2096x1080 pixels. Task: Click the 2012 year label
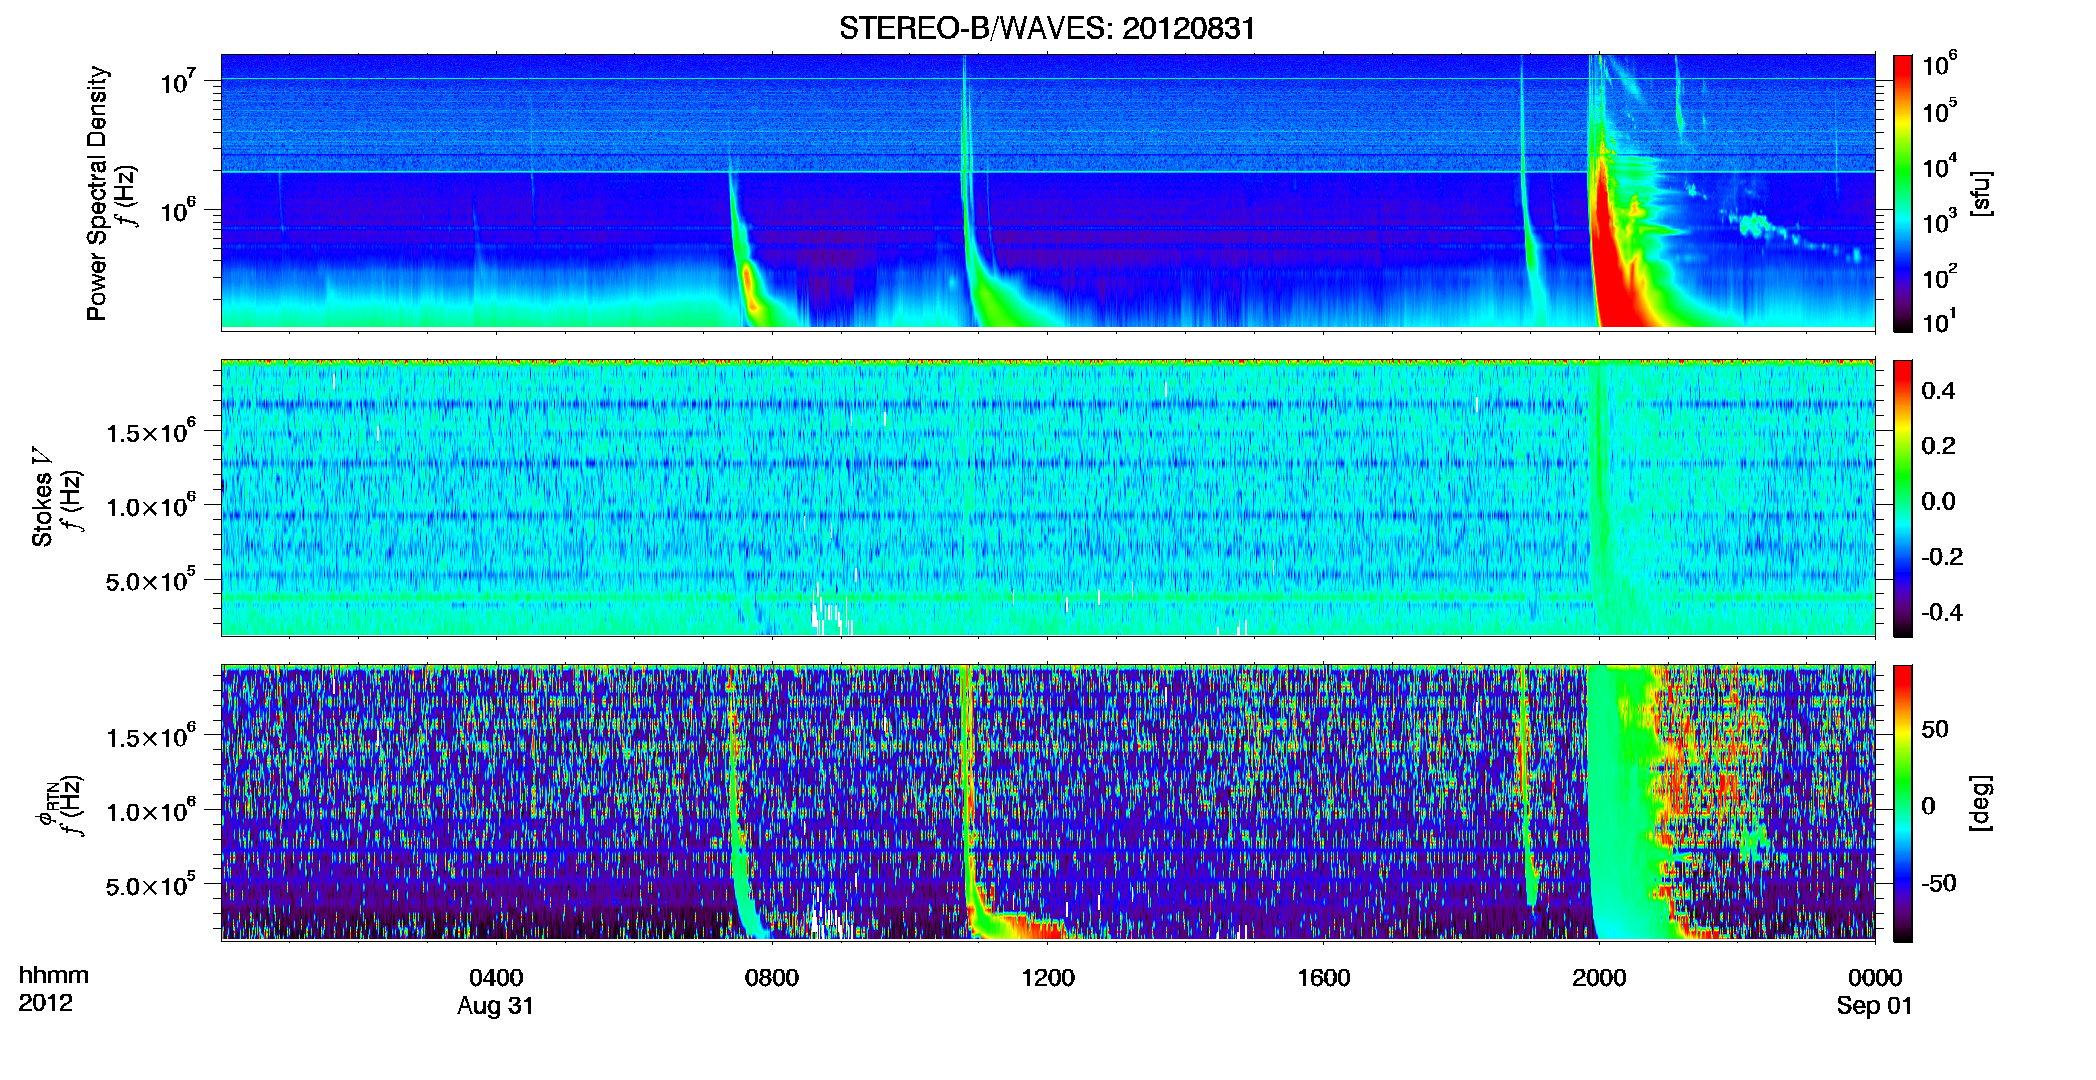coord(46,1003)
